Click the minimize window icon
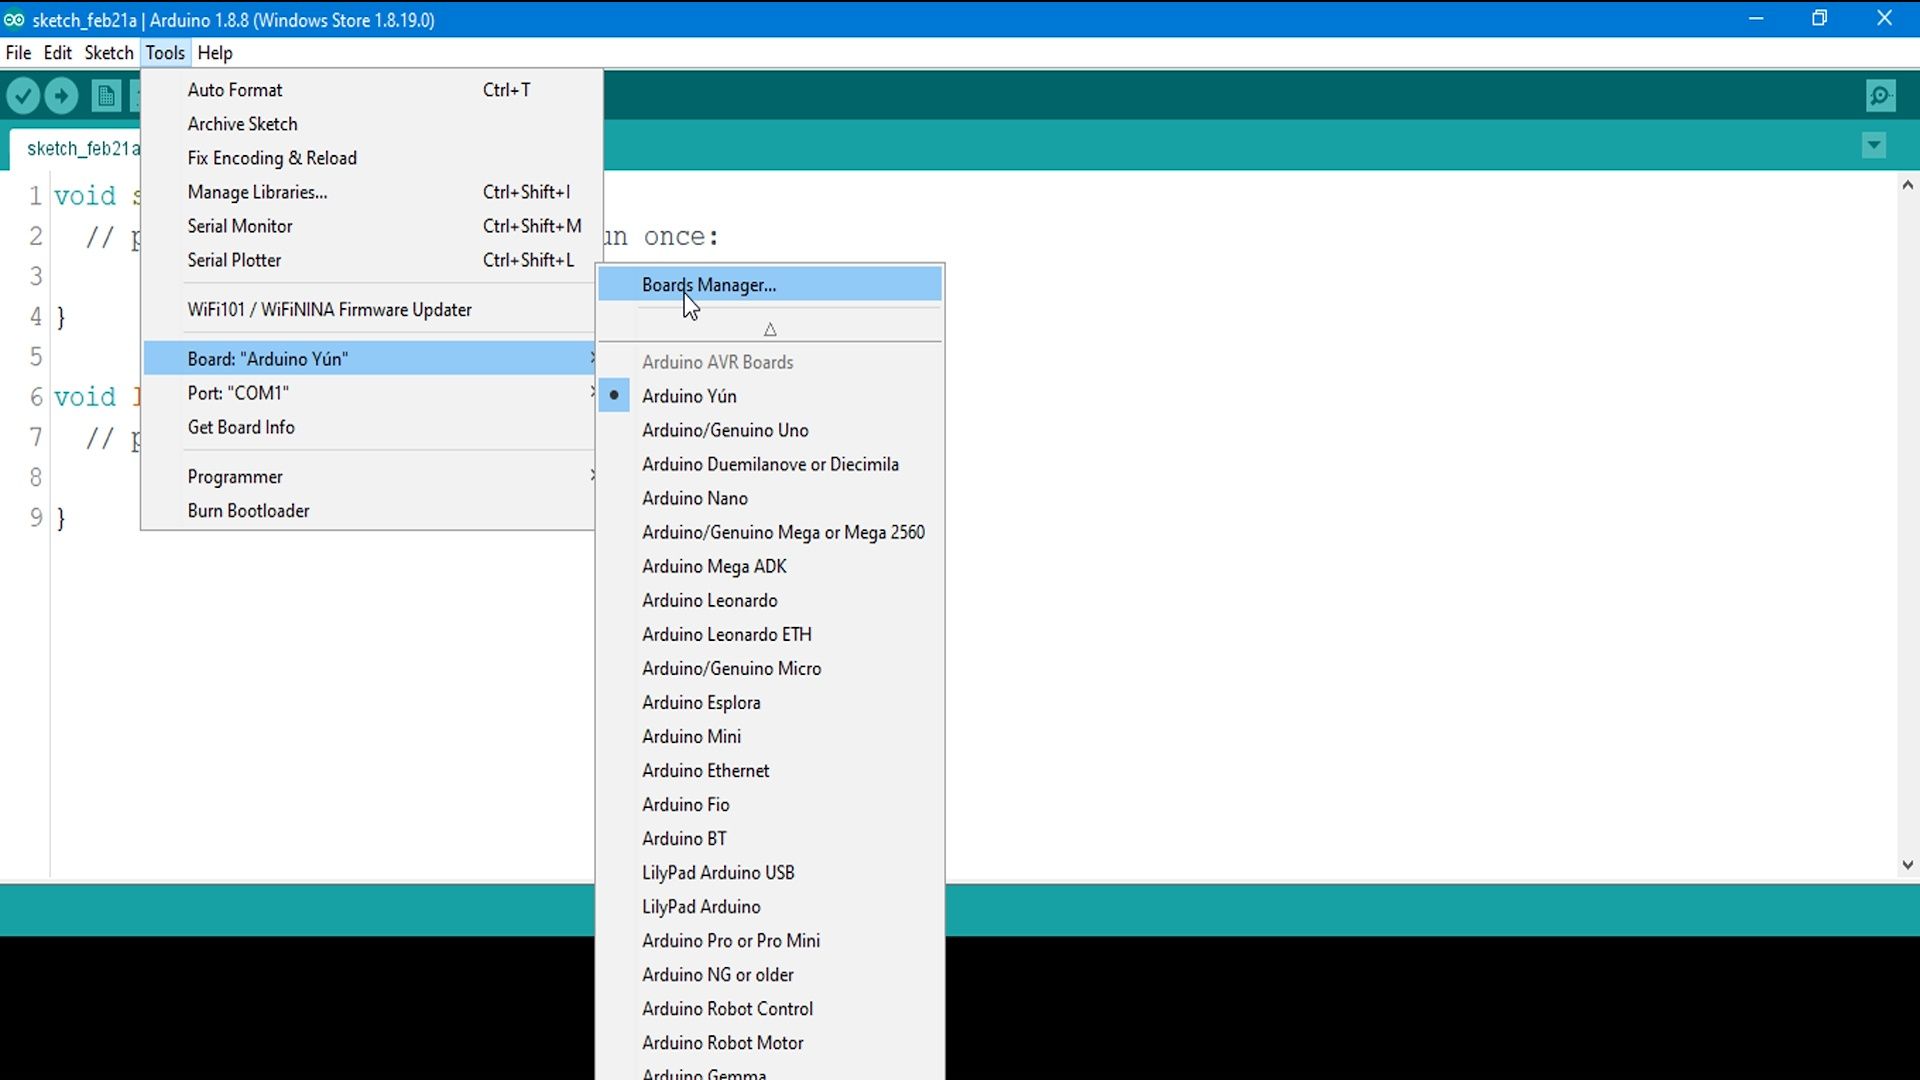This screenshot has width=1920, height=1080. point(1755,19)
